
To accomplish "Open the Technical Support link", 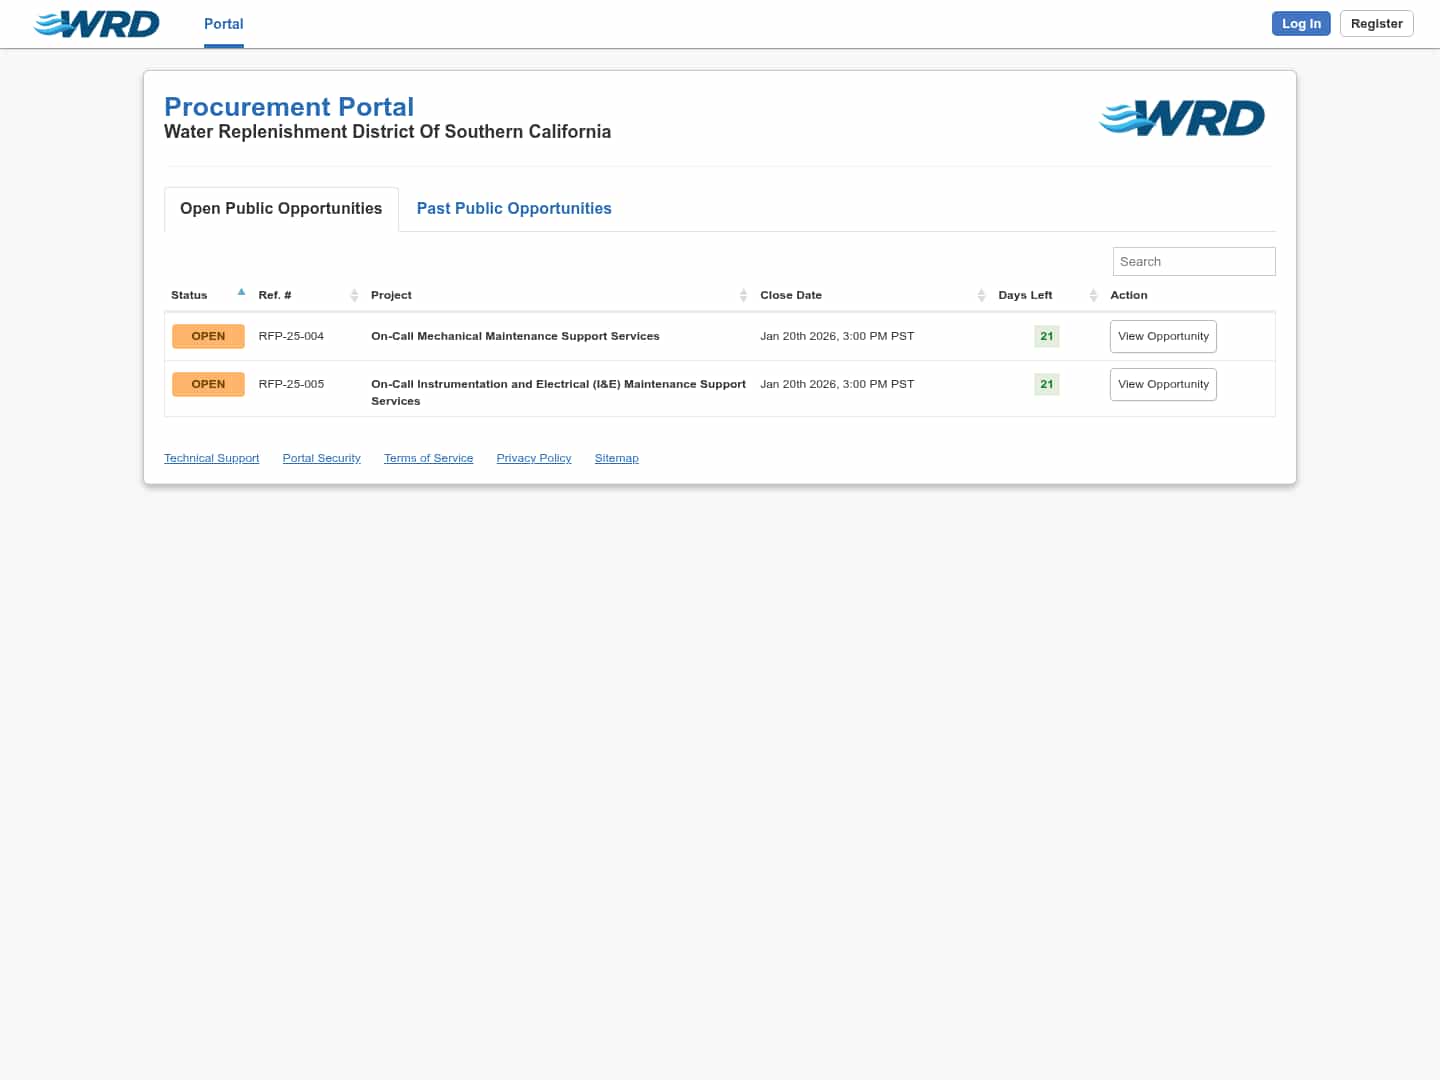I will point(212,458).
